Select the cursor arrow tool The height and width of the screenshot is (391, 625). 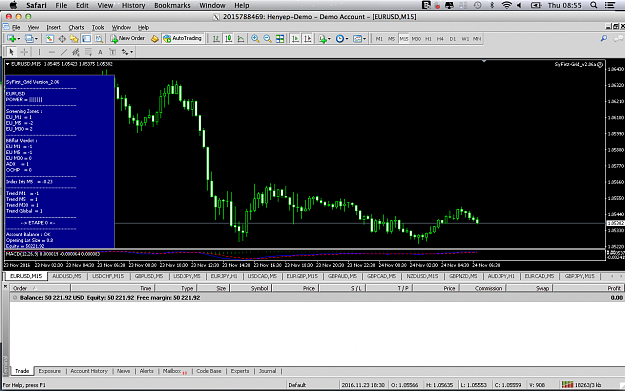(x=12, y=52)
